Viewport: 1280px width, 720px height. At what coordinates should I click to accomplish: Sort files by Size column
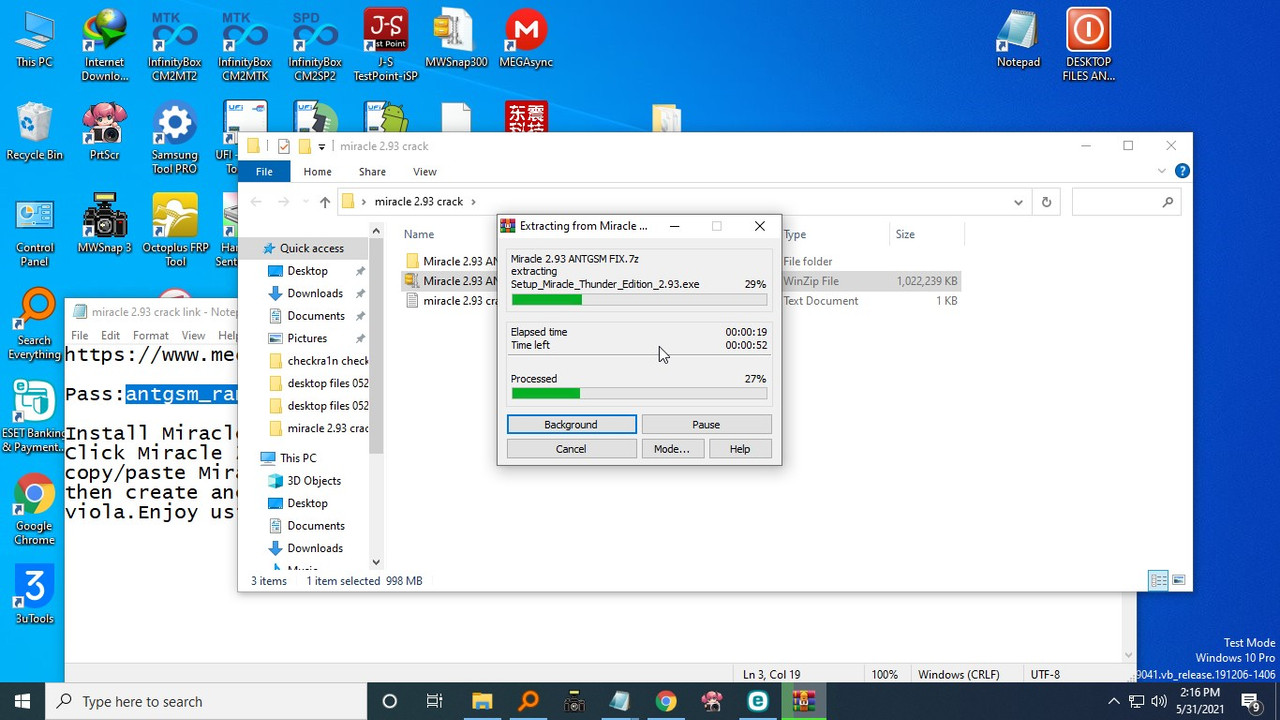[x=905, y=234]
